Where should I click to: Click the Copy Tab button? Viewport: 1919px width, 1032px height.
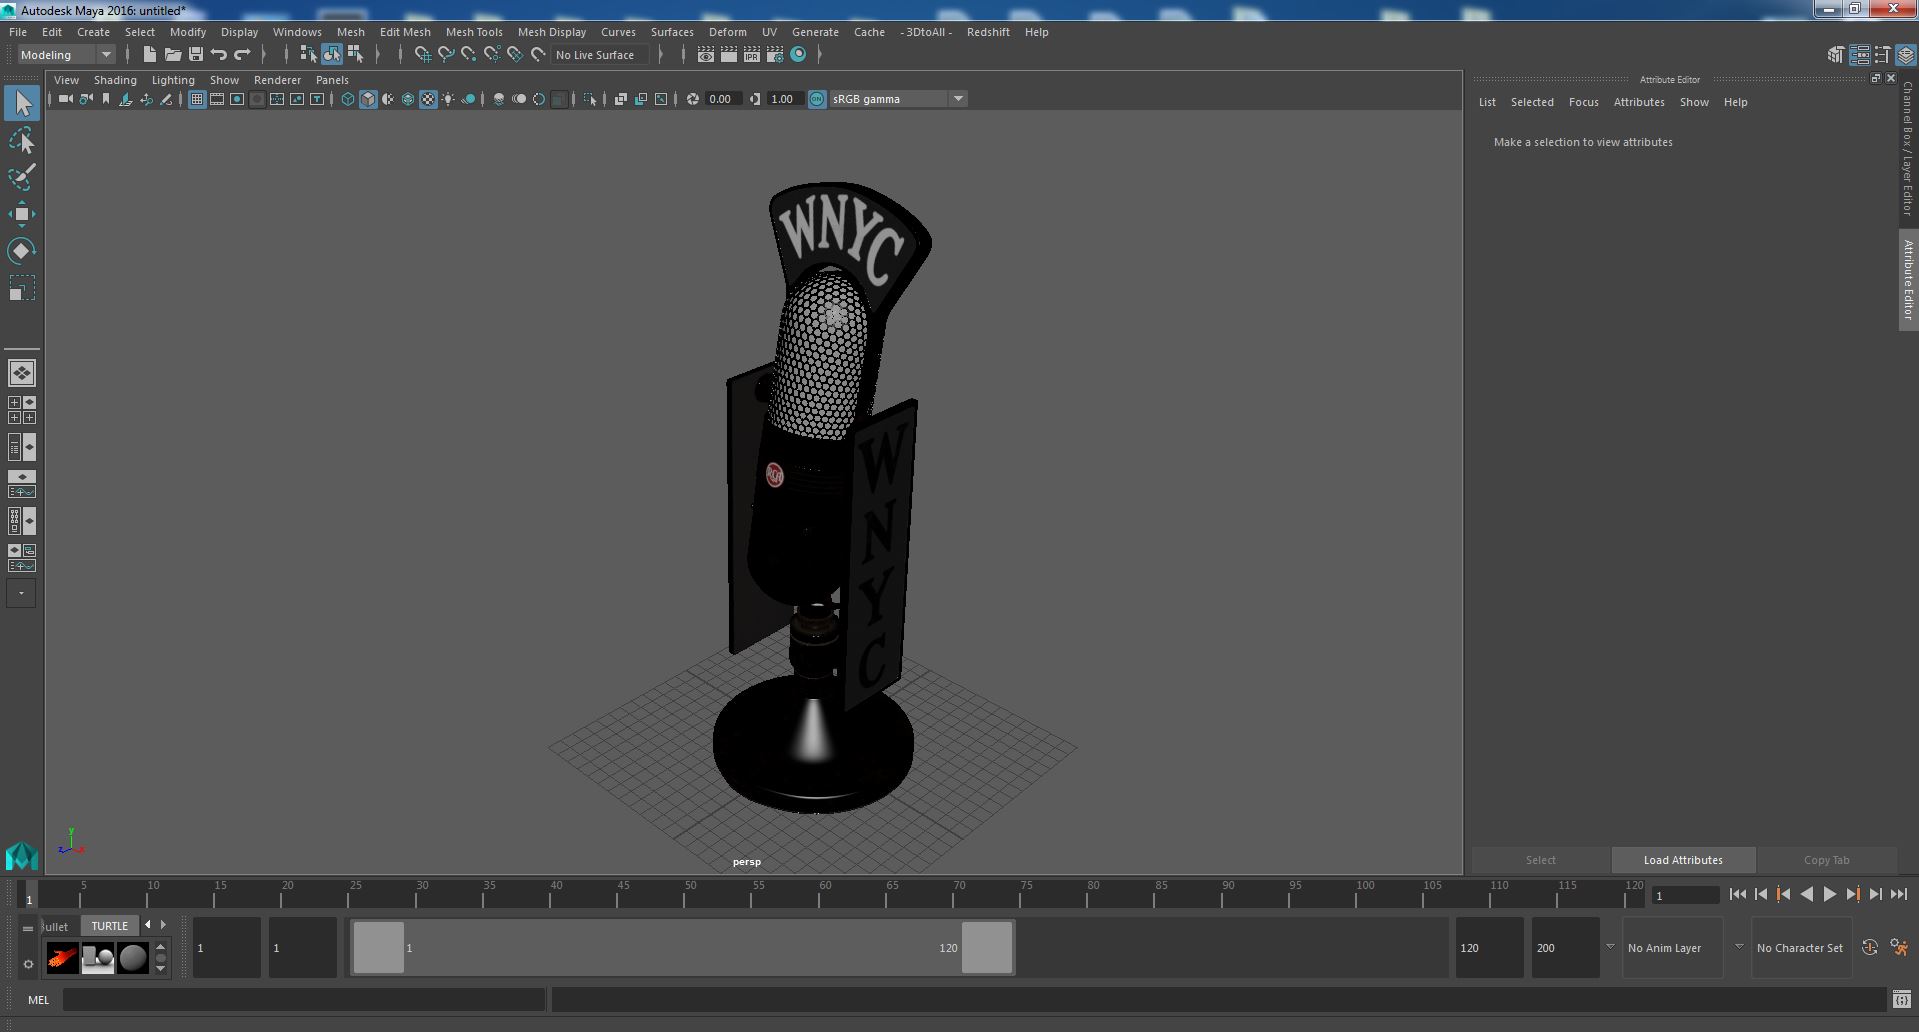1826,860
